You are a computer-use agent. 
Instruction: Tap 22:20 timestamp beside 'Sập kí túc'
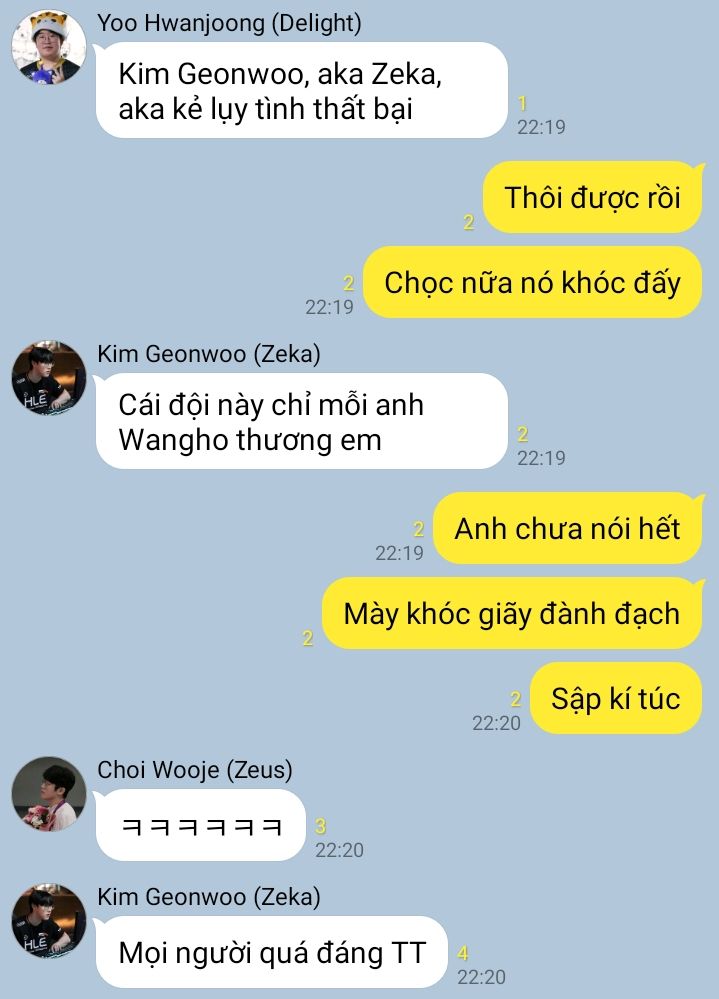pos(496,722)
